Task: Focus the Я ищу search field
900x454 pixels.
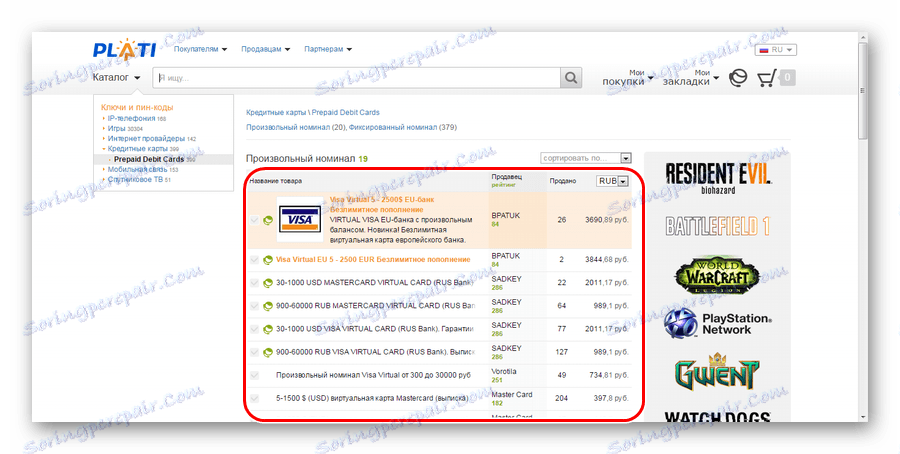Action: (x=356, y=77)
